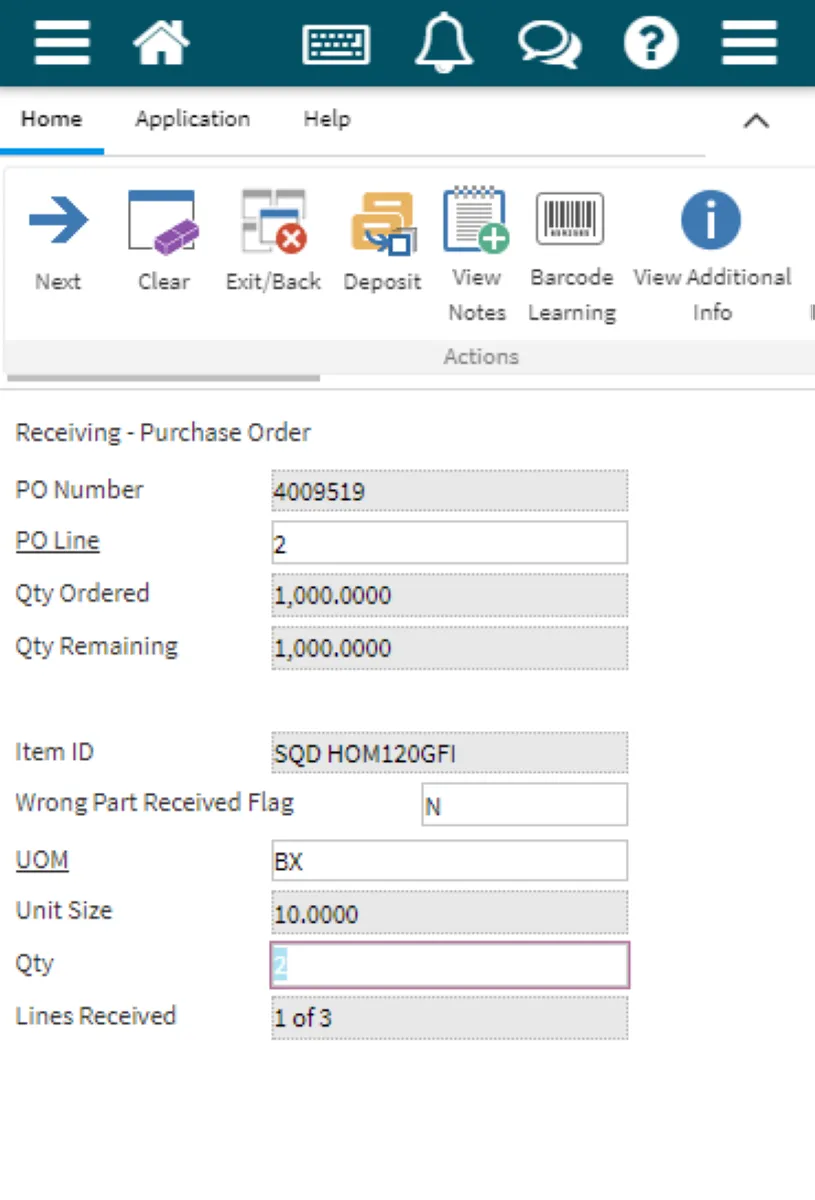815x1200 pixels.
Task: Open the chat messages icon
Action: (x=548, y=44)
